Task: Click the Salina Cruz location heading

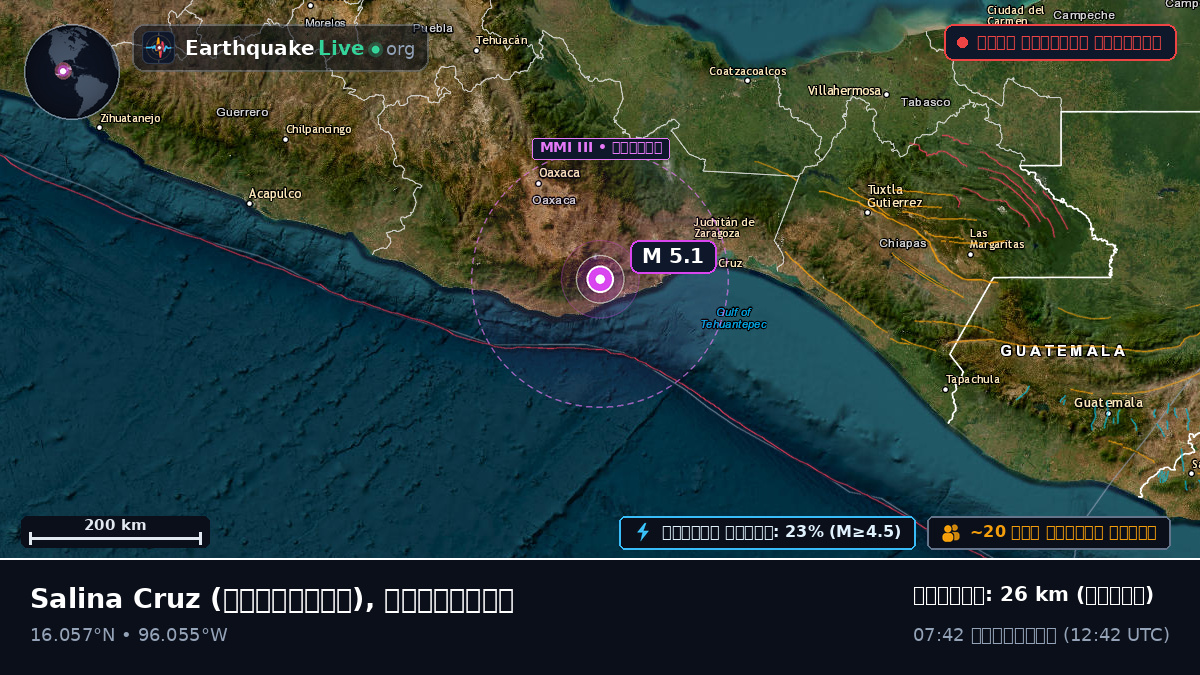Action: (x=272, y=599)
